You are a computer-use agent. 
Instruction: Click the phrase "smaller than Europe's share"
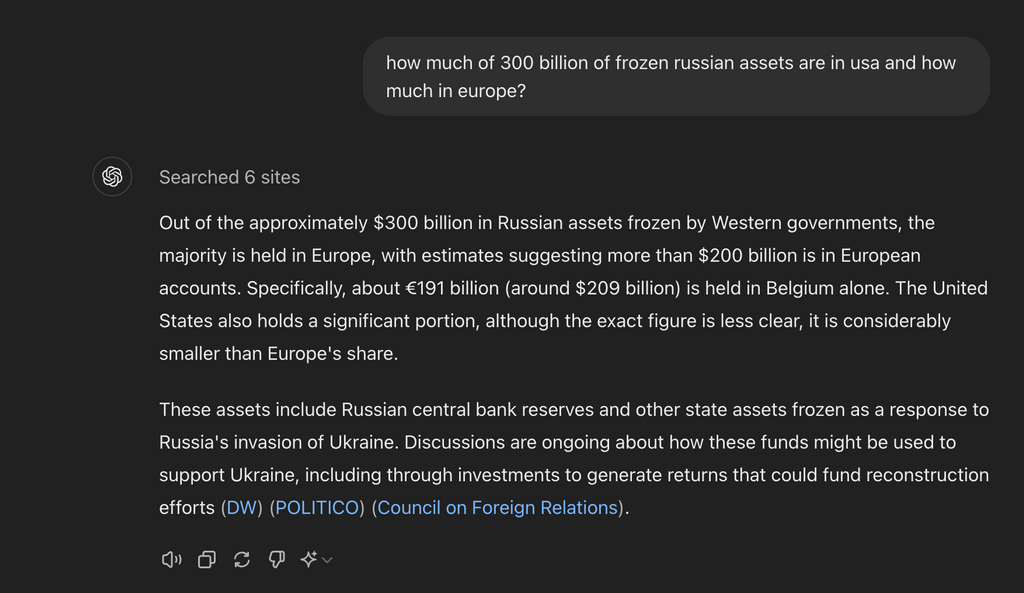click(x=277, y=353)
